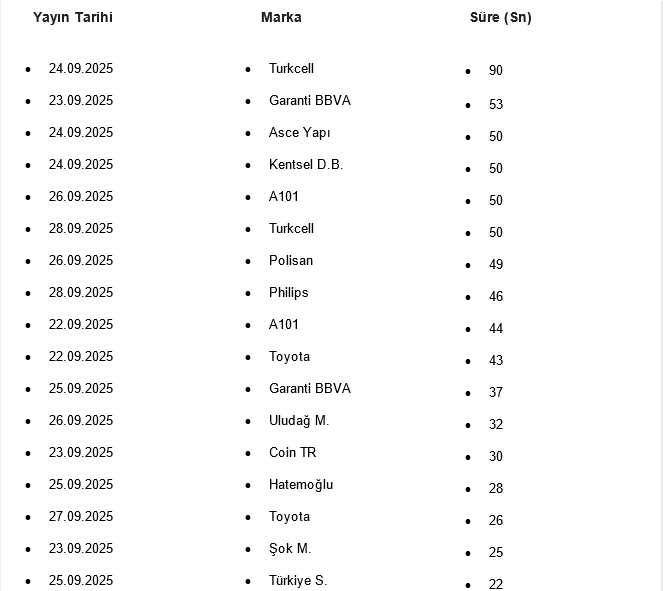Click the duration value 46

(496, 297)
